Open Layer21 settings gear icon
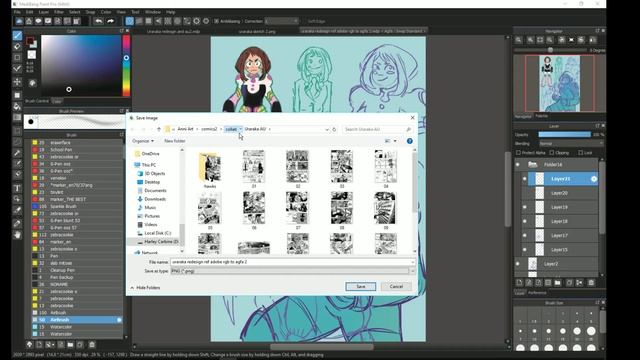The height and width of the screenshot is (360, 640). [x=594, y=179]
